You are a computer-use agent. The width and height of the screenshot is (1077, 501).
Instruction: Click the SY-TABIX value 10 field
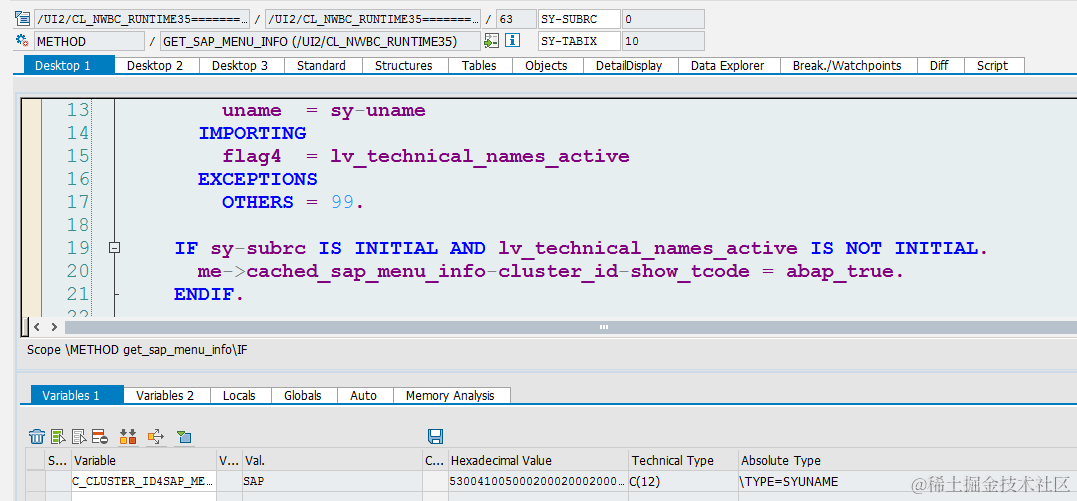tap(663, 41)
